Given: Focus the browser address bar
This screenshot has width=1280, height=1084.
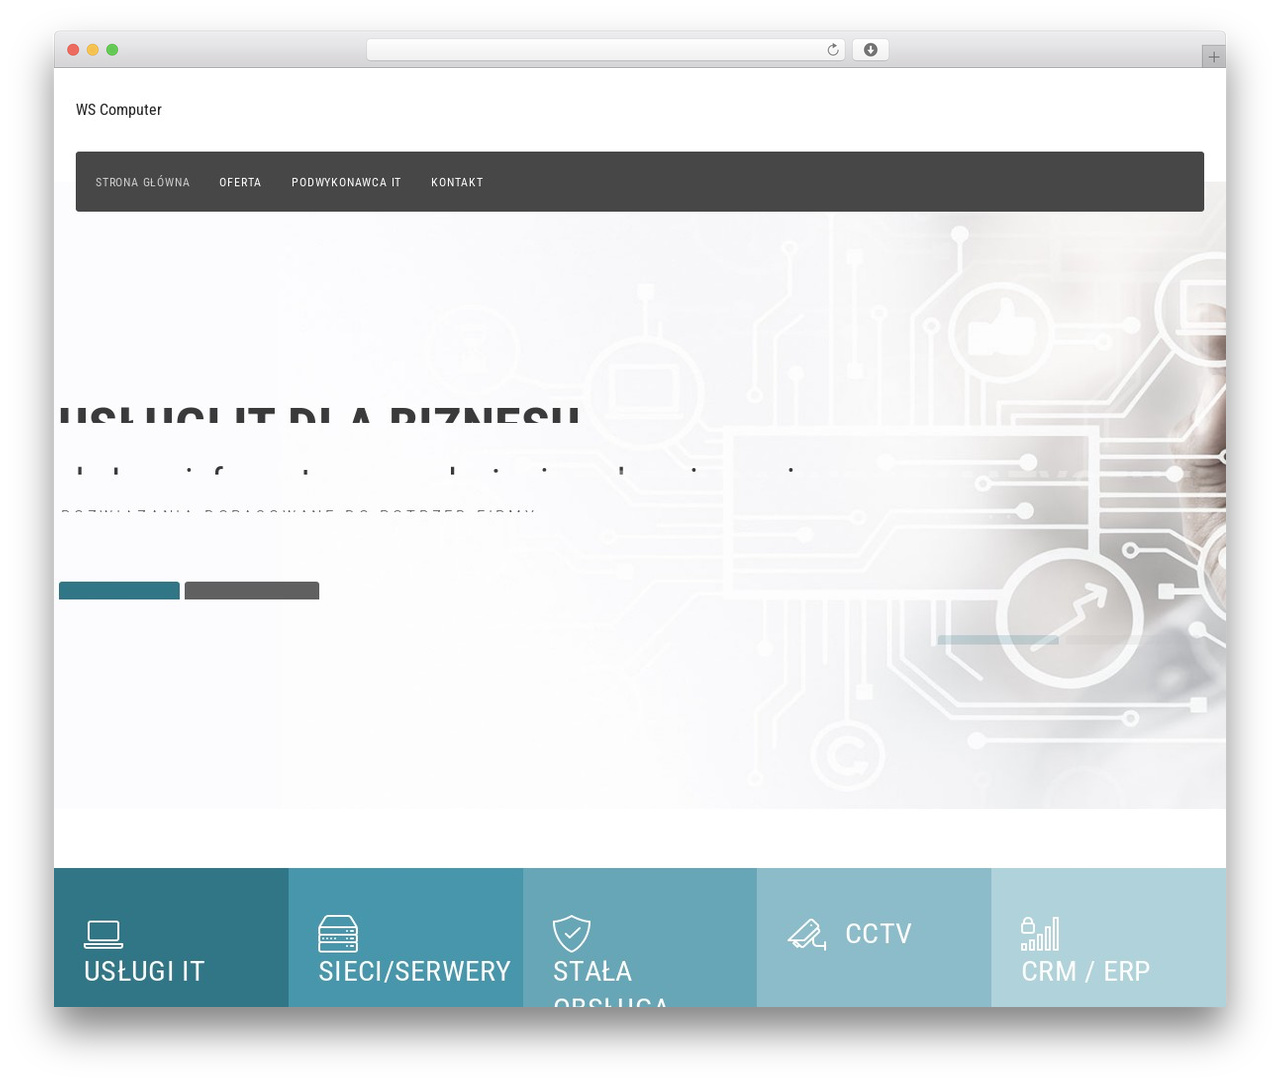Looking at the screenshot, I should click(x=605, y=50).
